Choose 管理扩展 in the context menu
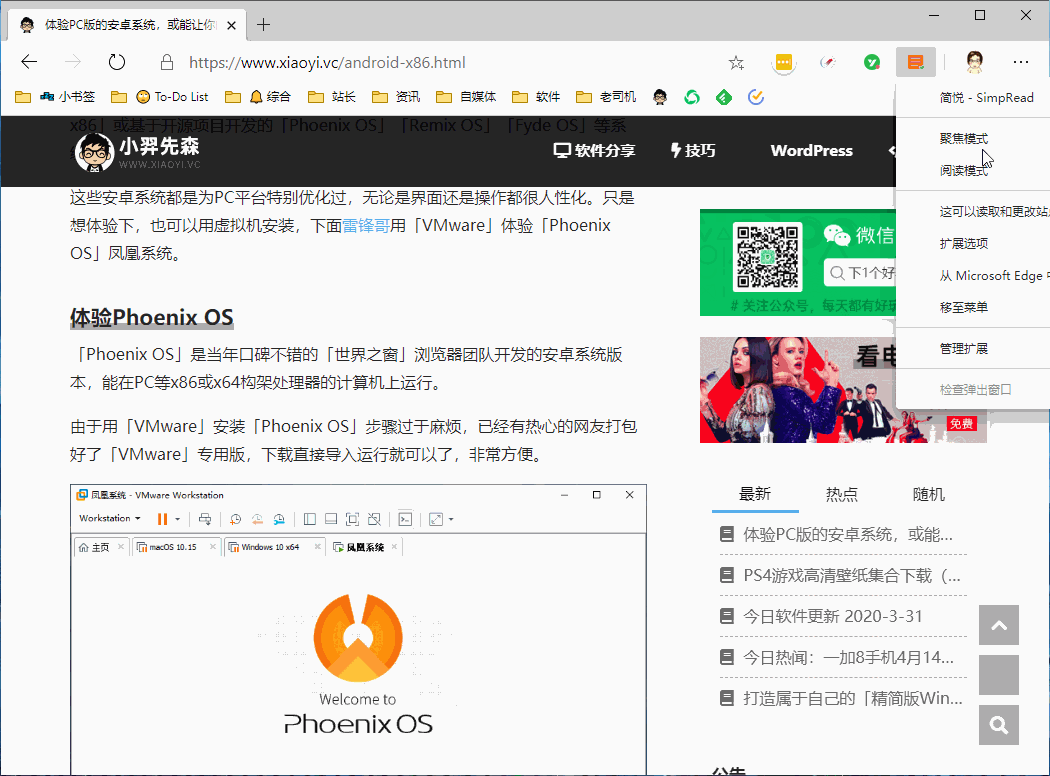The width and height of the screenshot is (1050, 776). point(964,348)
